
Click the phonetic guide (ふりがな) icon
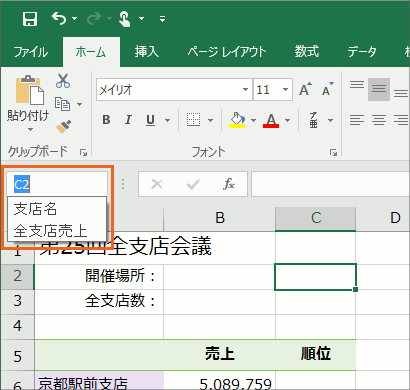click(x=313, y=120)
